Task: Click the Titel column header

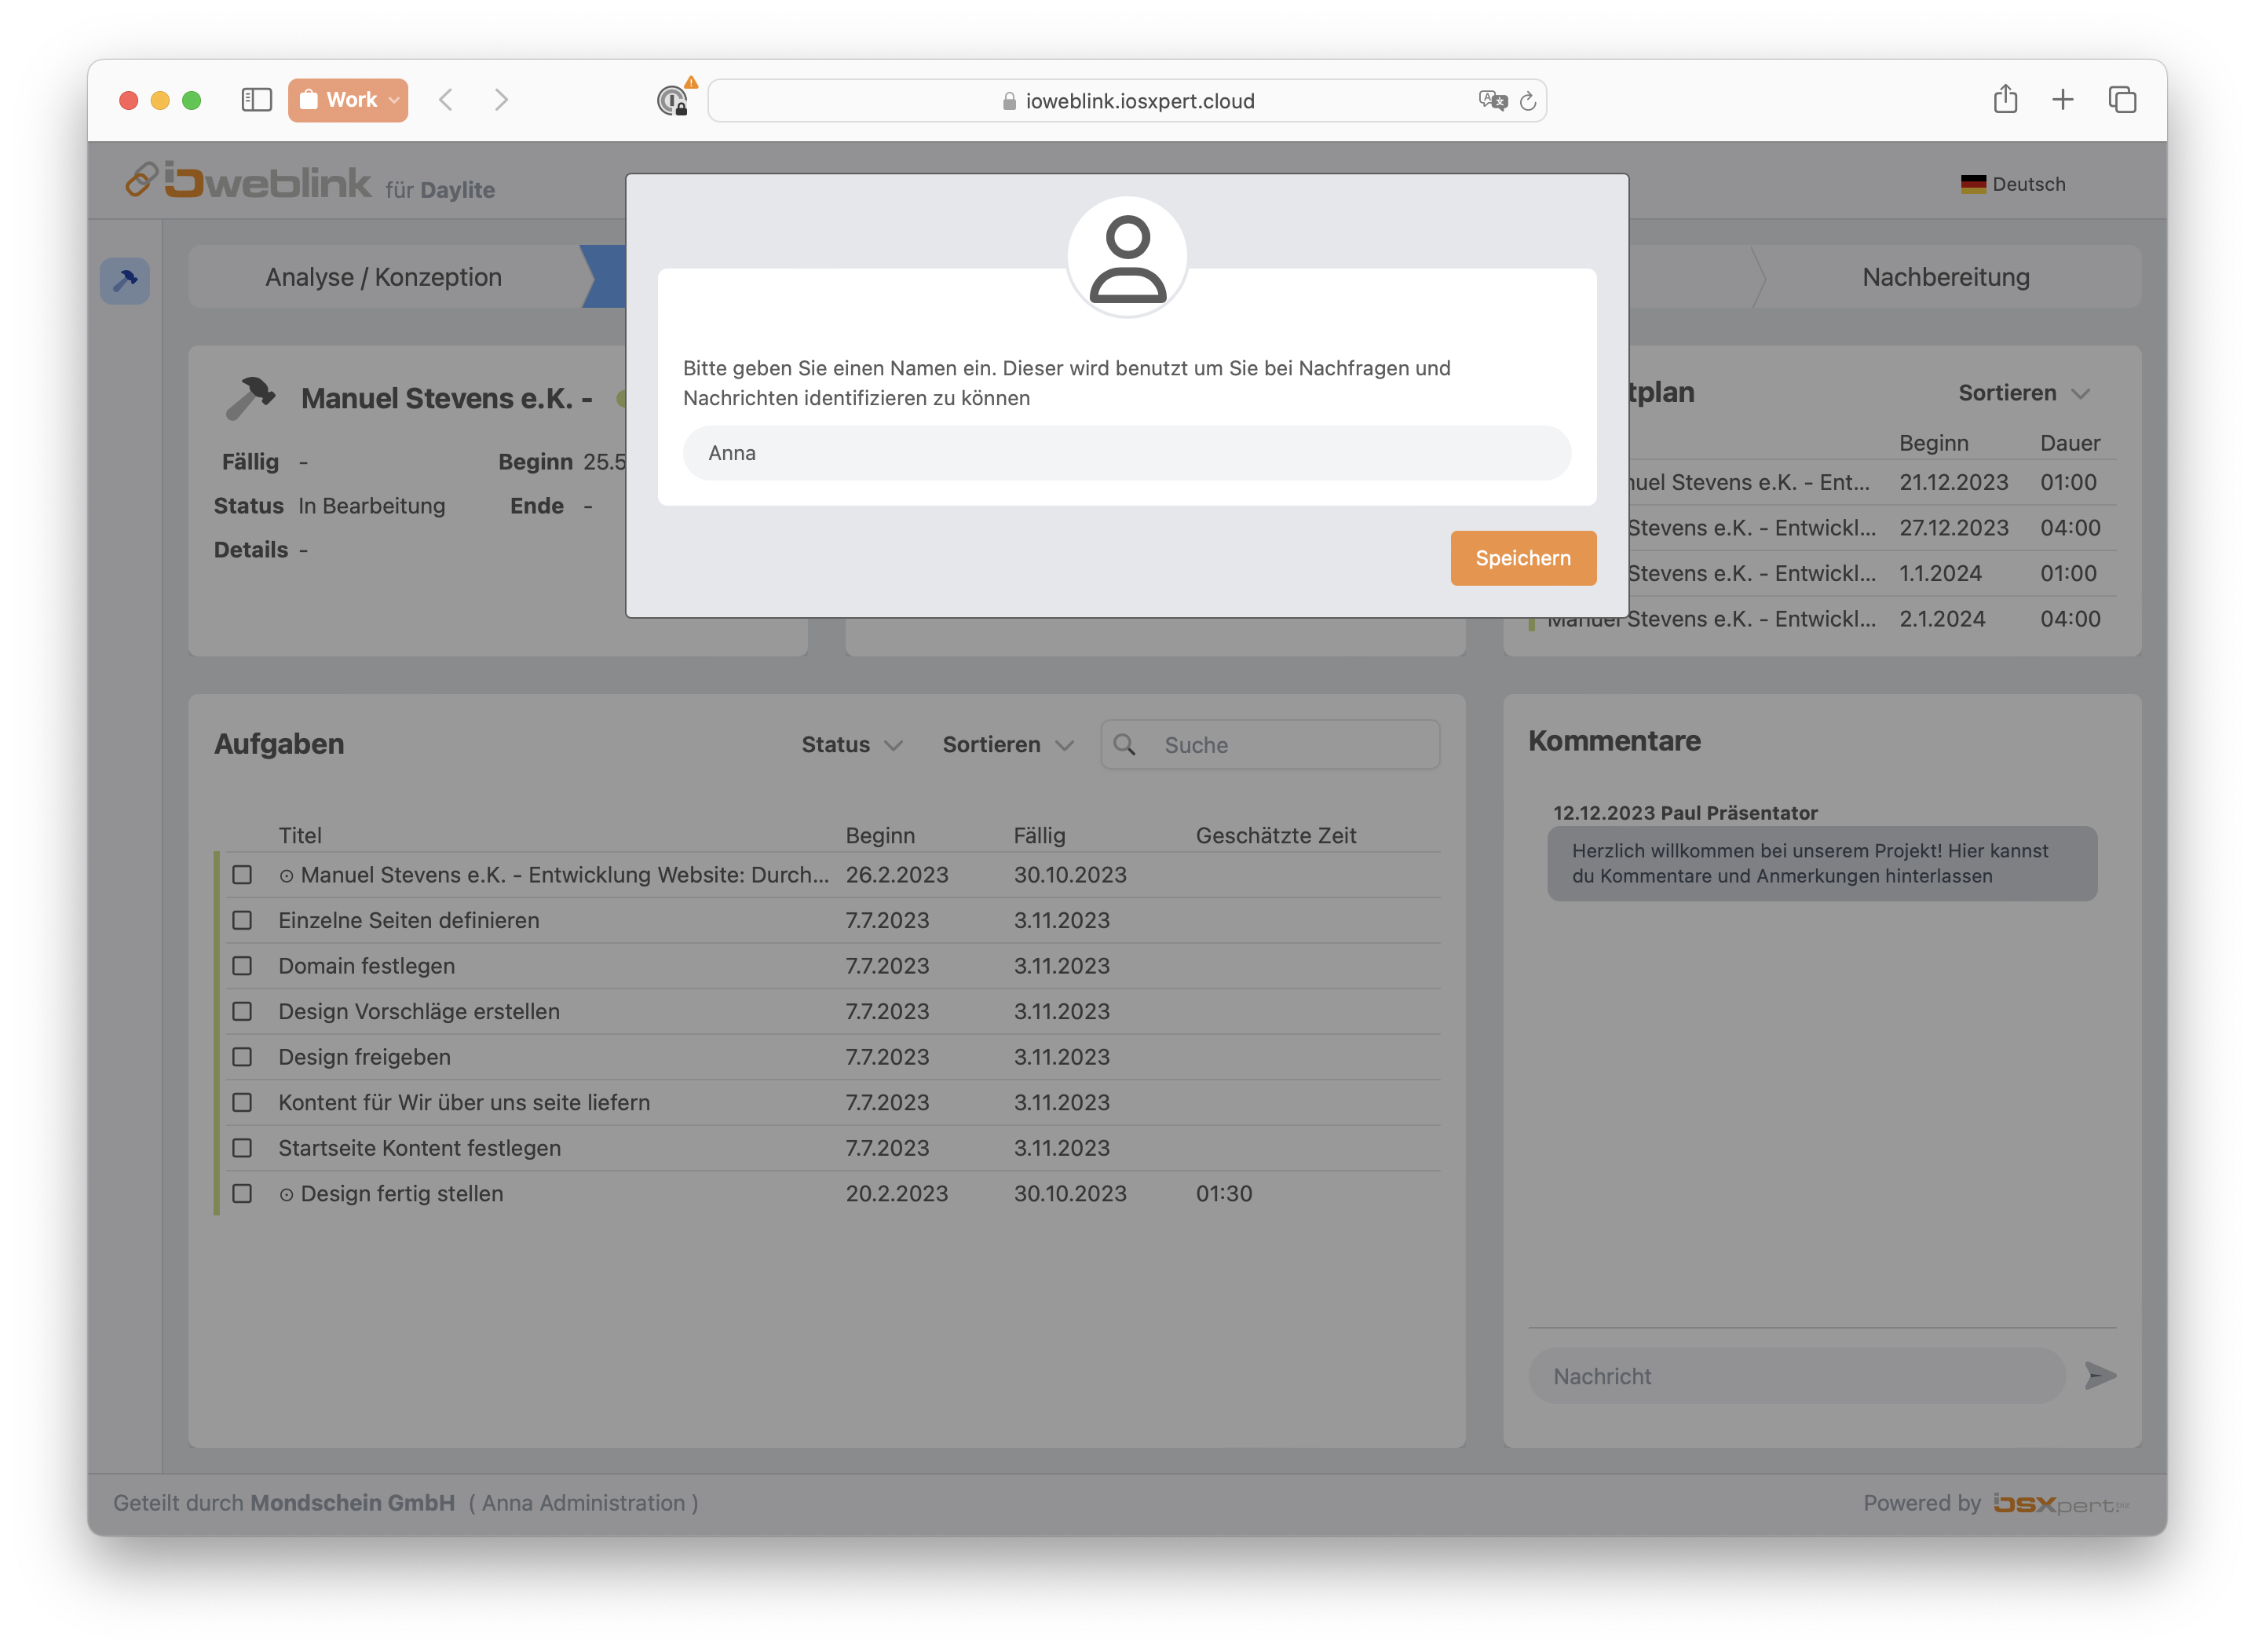Action: tap(300, 836)
